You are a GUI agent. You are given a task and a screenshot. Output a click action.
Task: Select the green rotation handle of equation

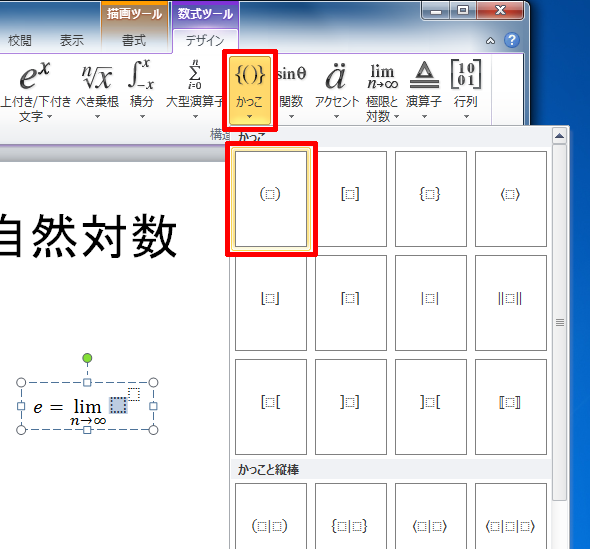click(87, 358)
